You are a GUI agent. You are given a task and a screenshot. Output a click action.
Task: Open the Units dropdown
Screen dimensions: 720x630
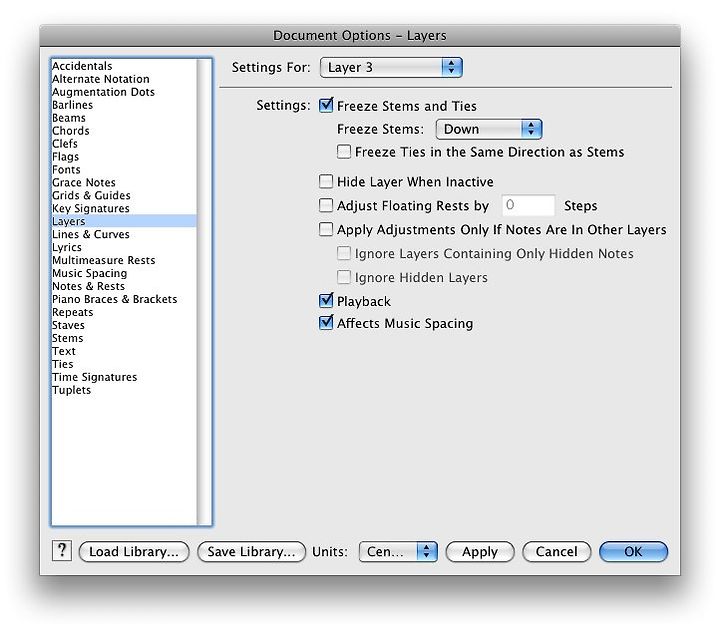pos(398,551)
